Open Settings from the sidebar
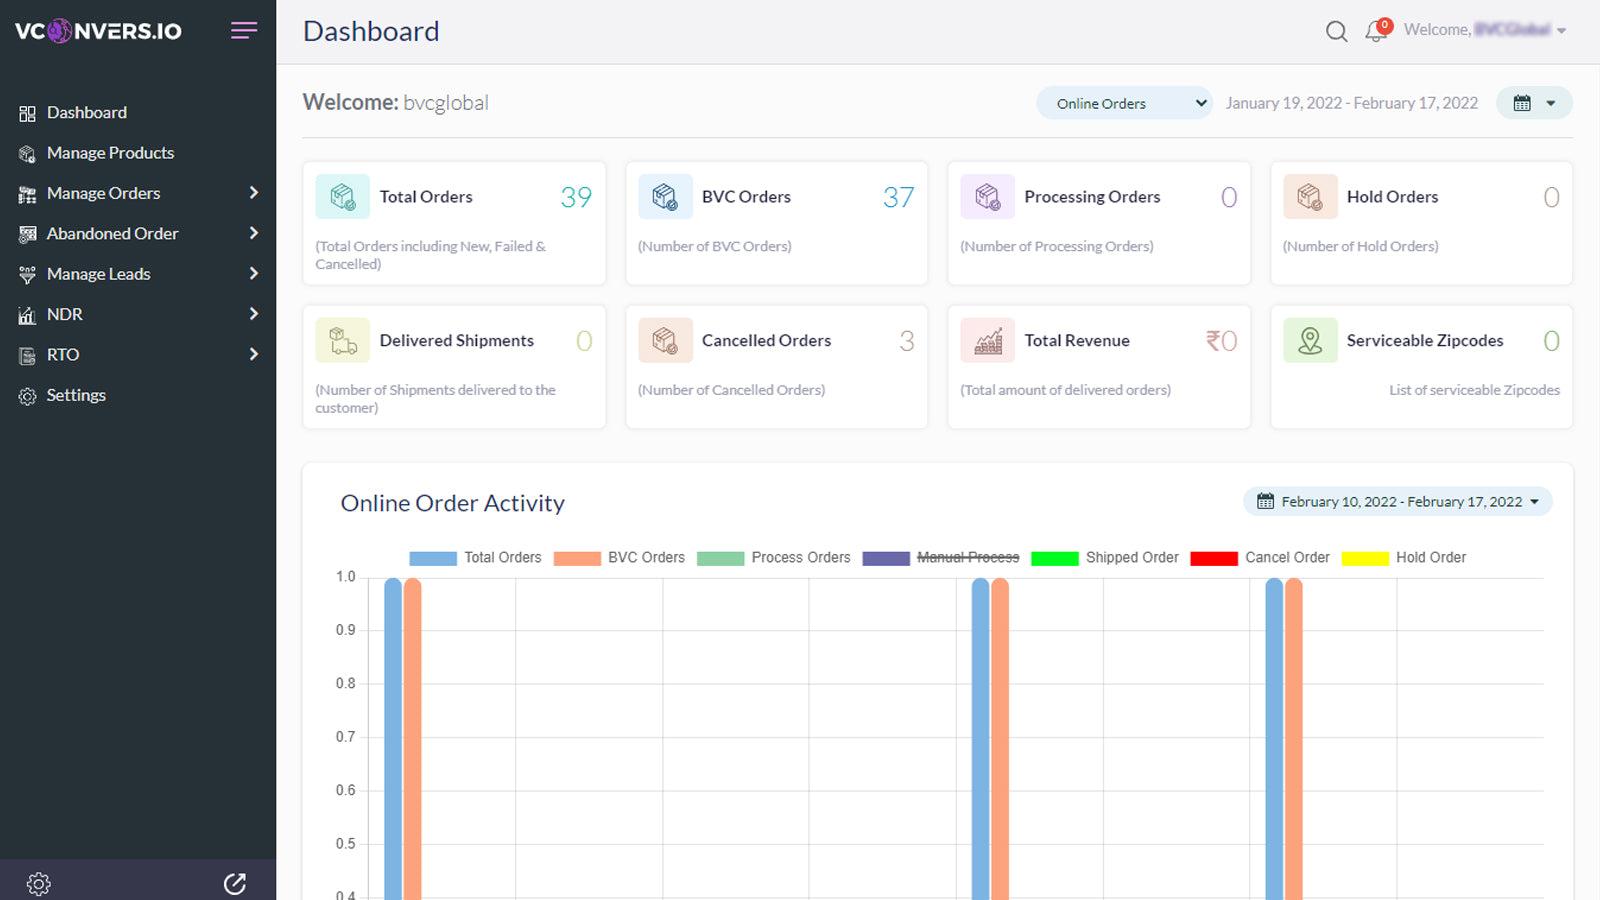 [75, 395]
